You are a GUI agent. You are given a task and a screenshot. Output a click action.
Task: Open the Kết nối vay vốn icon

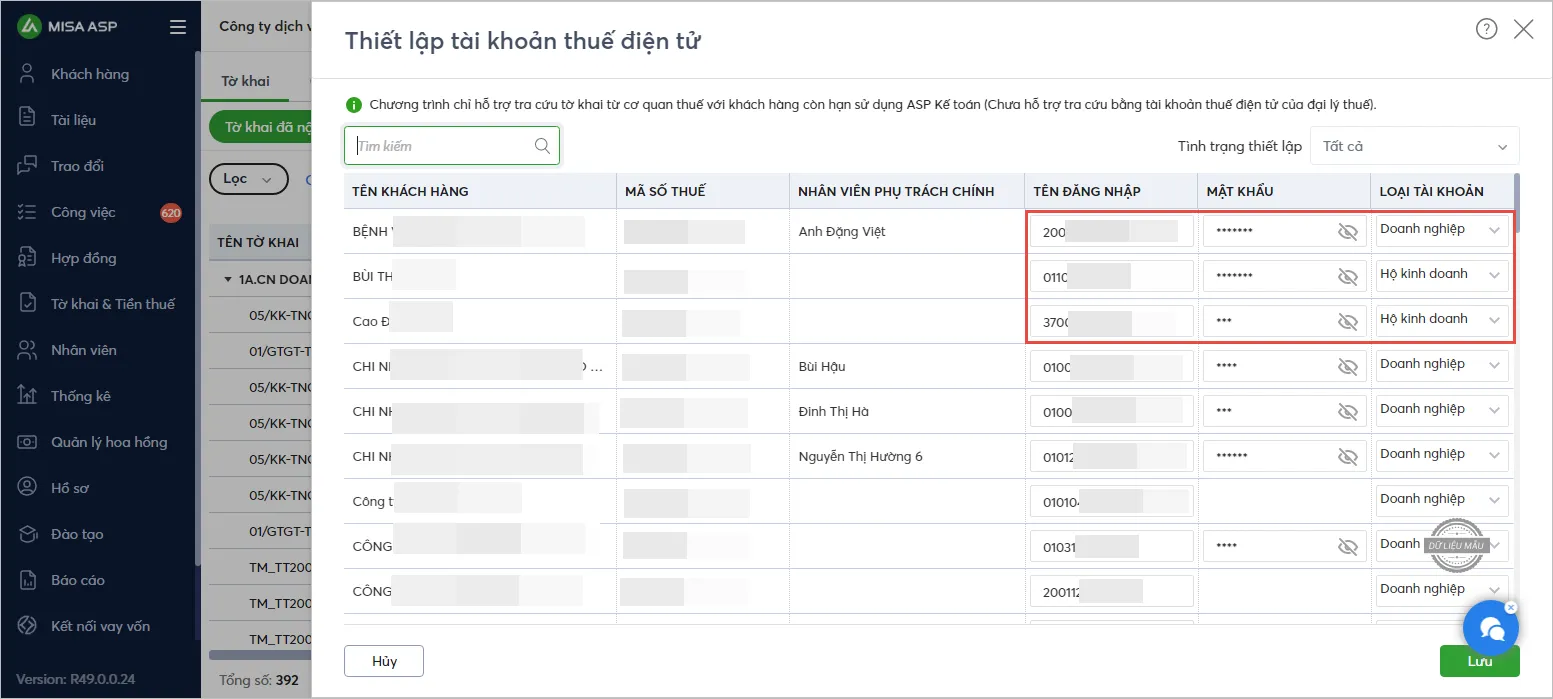28,626
